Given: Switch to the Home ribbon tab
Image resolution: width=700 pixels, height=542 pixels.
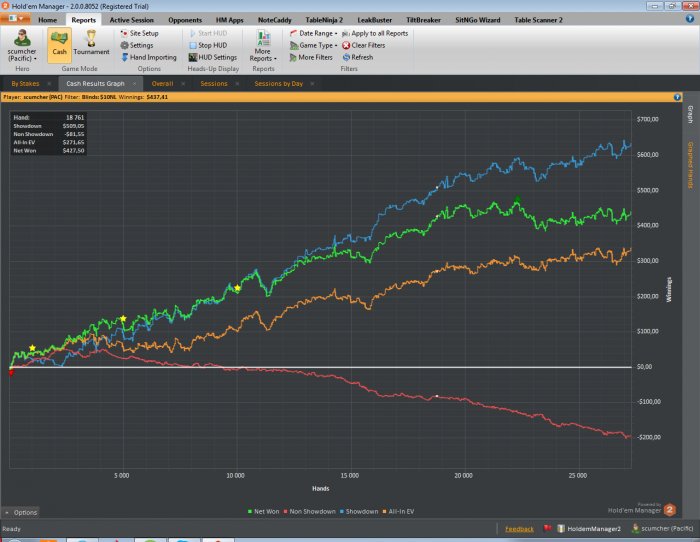Looking at the screenshot, I should tap(47, 20).
